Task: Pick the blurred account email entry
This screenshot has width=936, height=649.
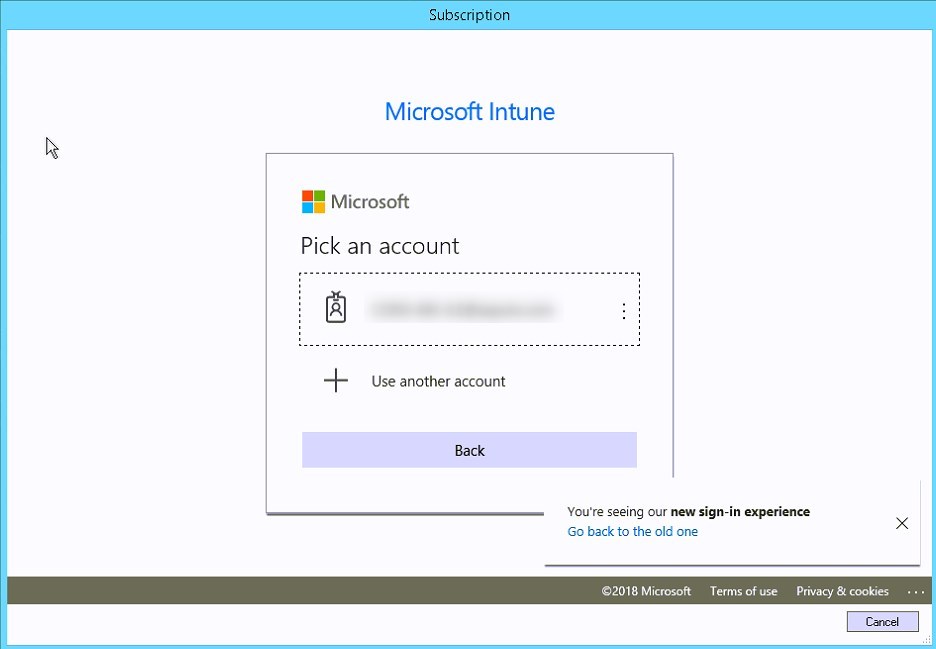Action: point(469,309)
